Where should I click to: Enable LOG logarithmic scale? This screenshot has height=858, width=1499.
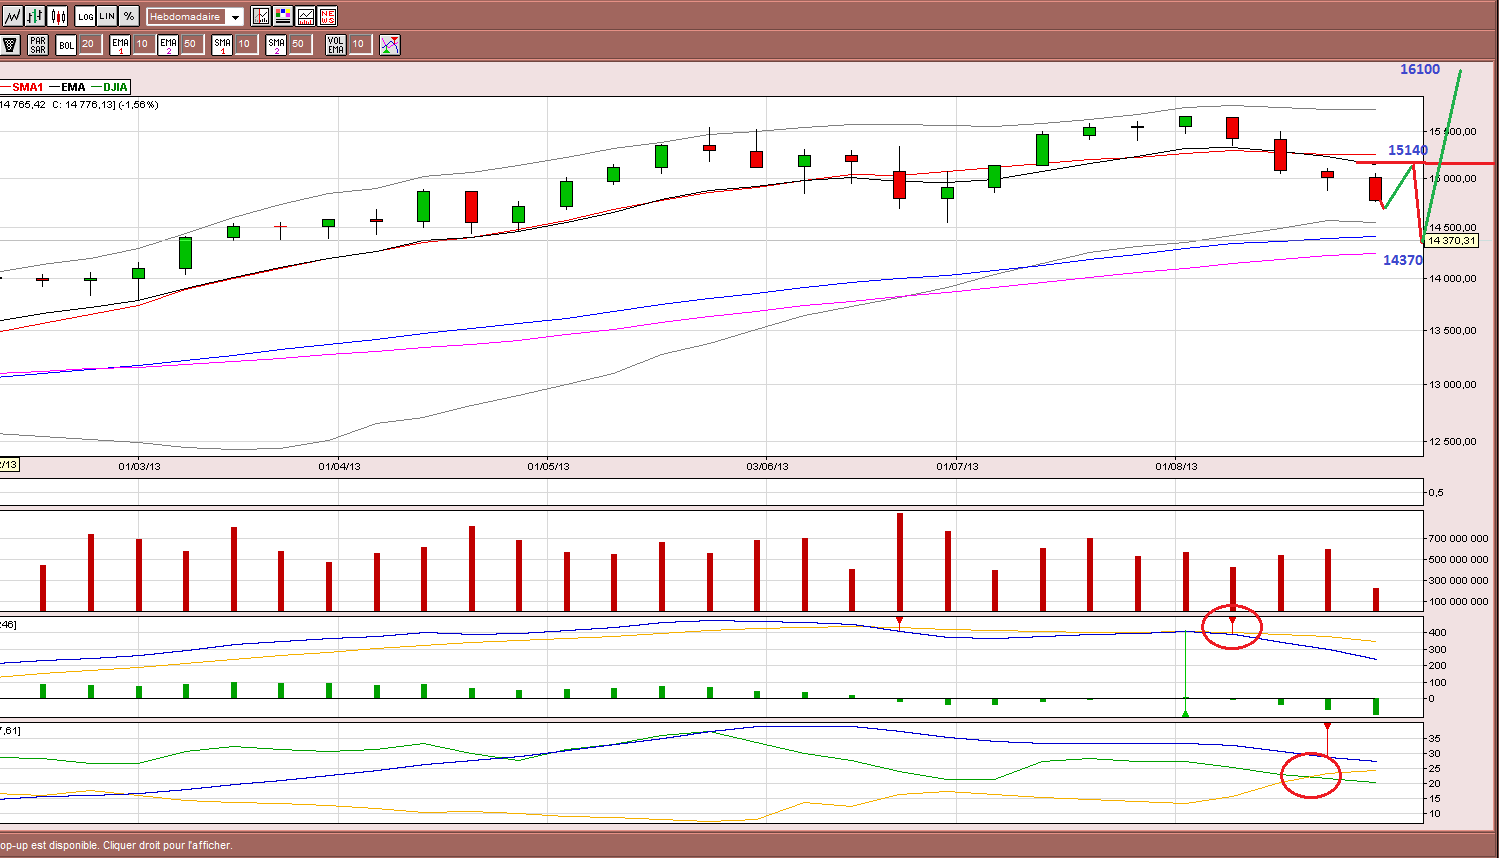[85, 16]
